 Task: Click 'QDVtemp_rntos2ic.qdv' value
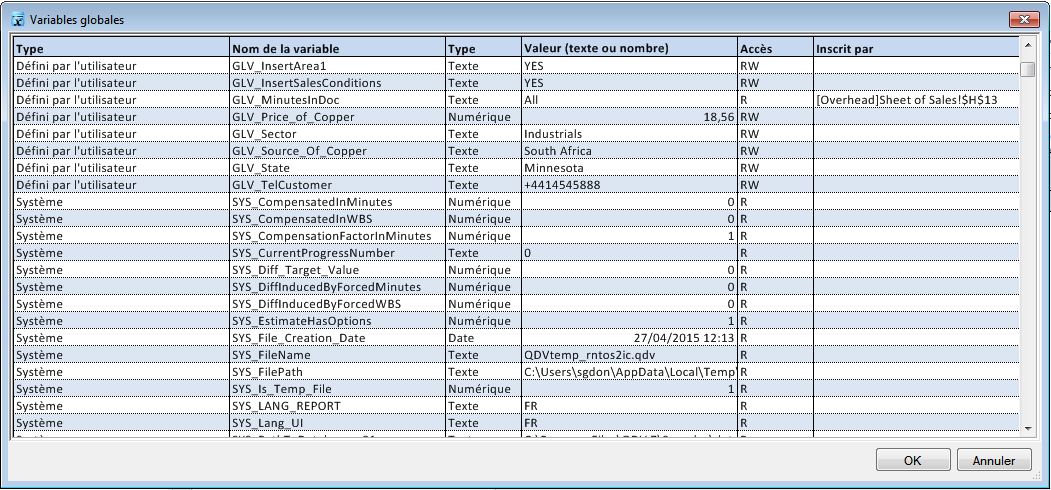click(x=629, y=355)
